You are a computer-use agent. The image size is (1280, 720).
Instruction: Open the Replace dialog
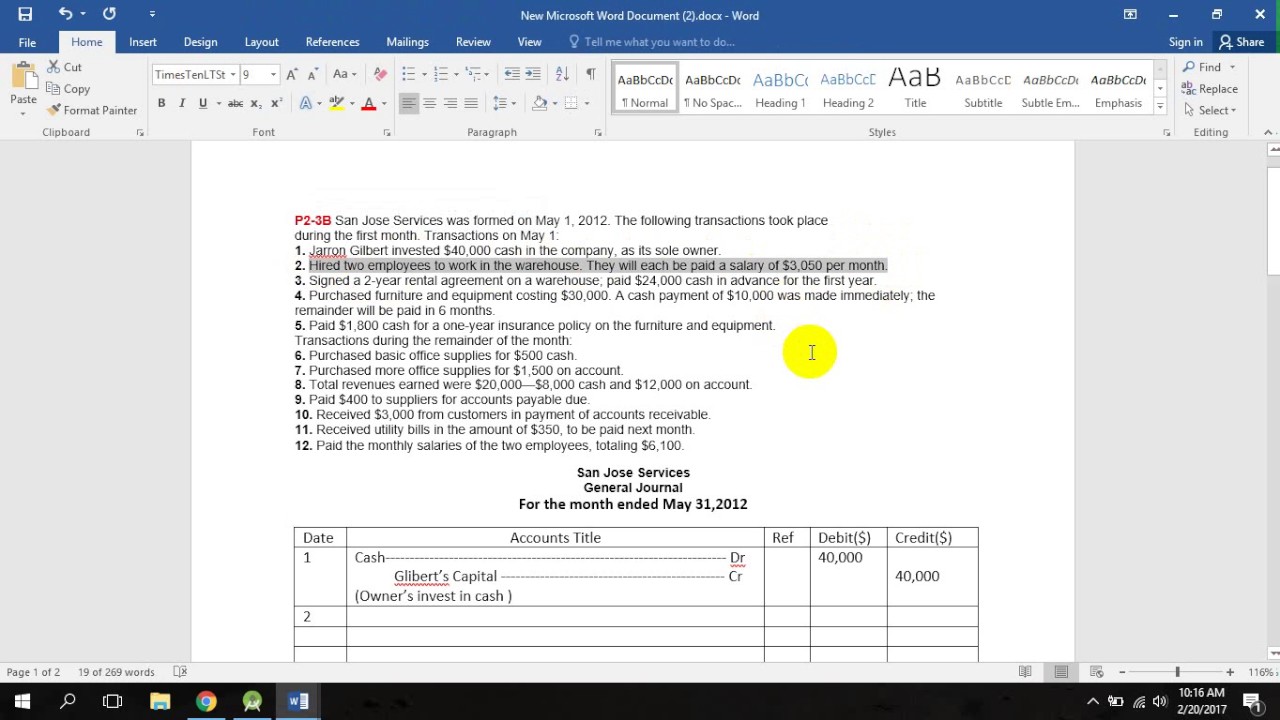pos(1209,89)
